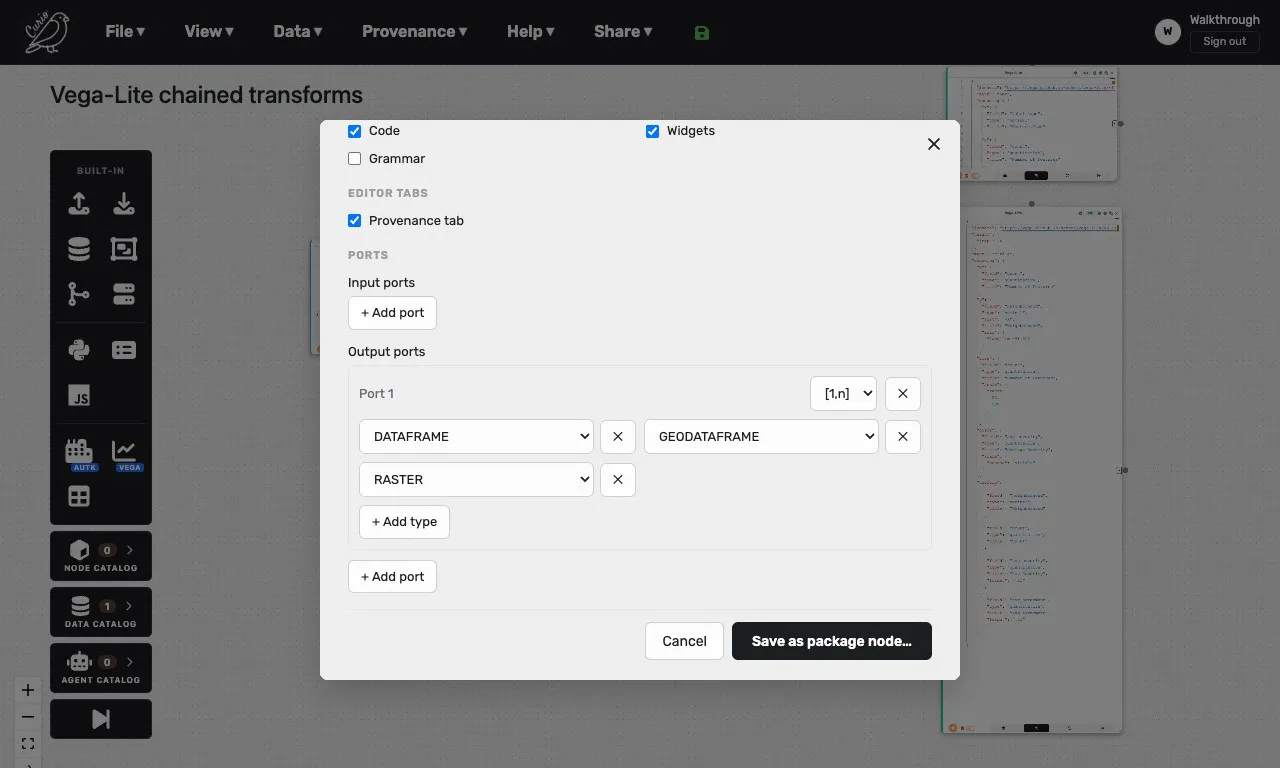Click the upload node icon in Built-in panel
Image resolution: width=1280 pixels, height=768 pixels.
79,203
